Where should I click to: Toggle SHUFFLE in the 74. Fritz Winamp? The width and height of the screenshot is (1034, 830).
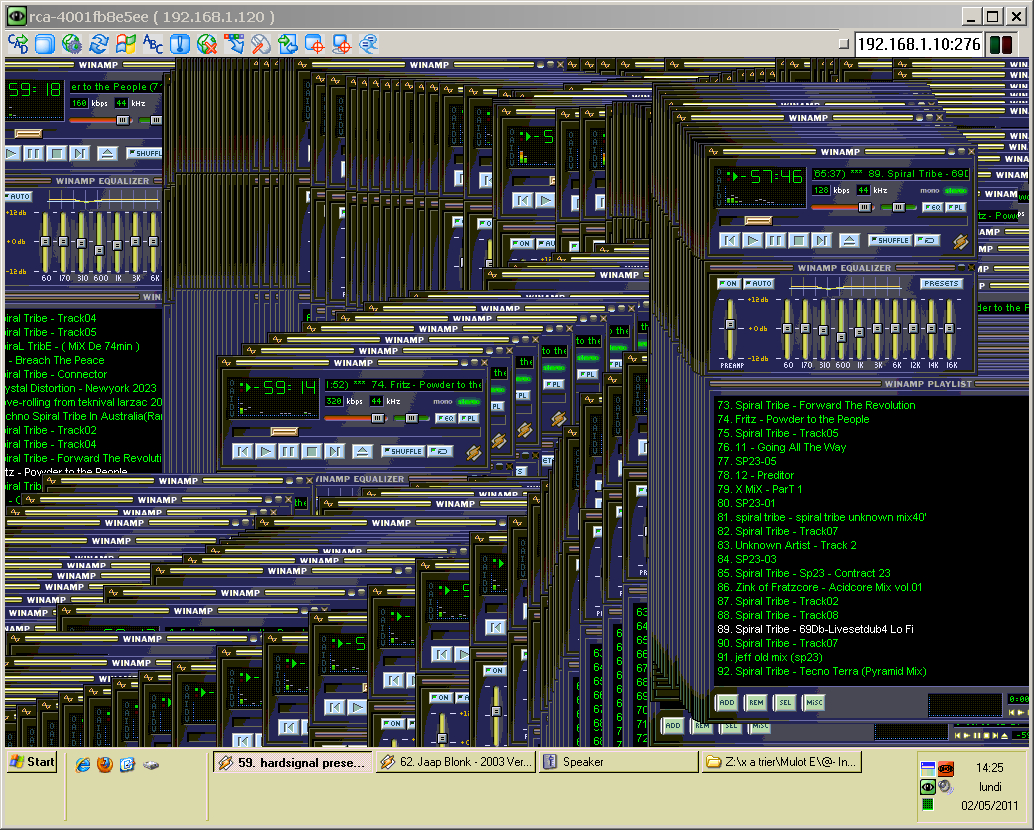tap(403, 452)
